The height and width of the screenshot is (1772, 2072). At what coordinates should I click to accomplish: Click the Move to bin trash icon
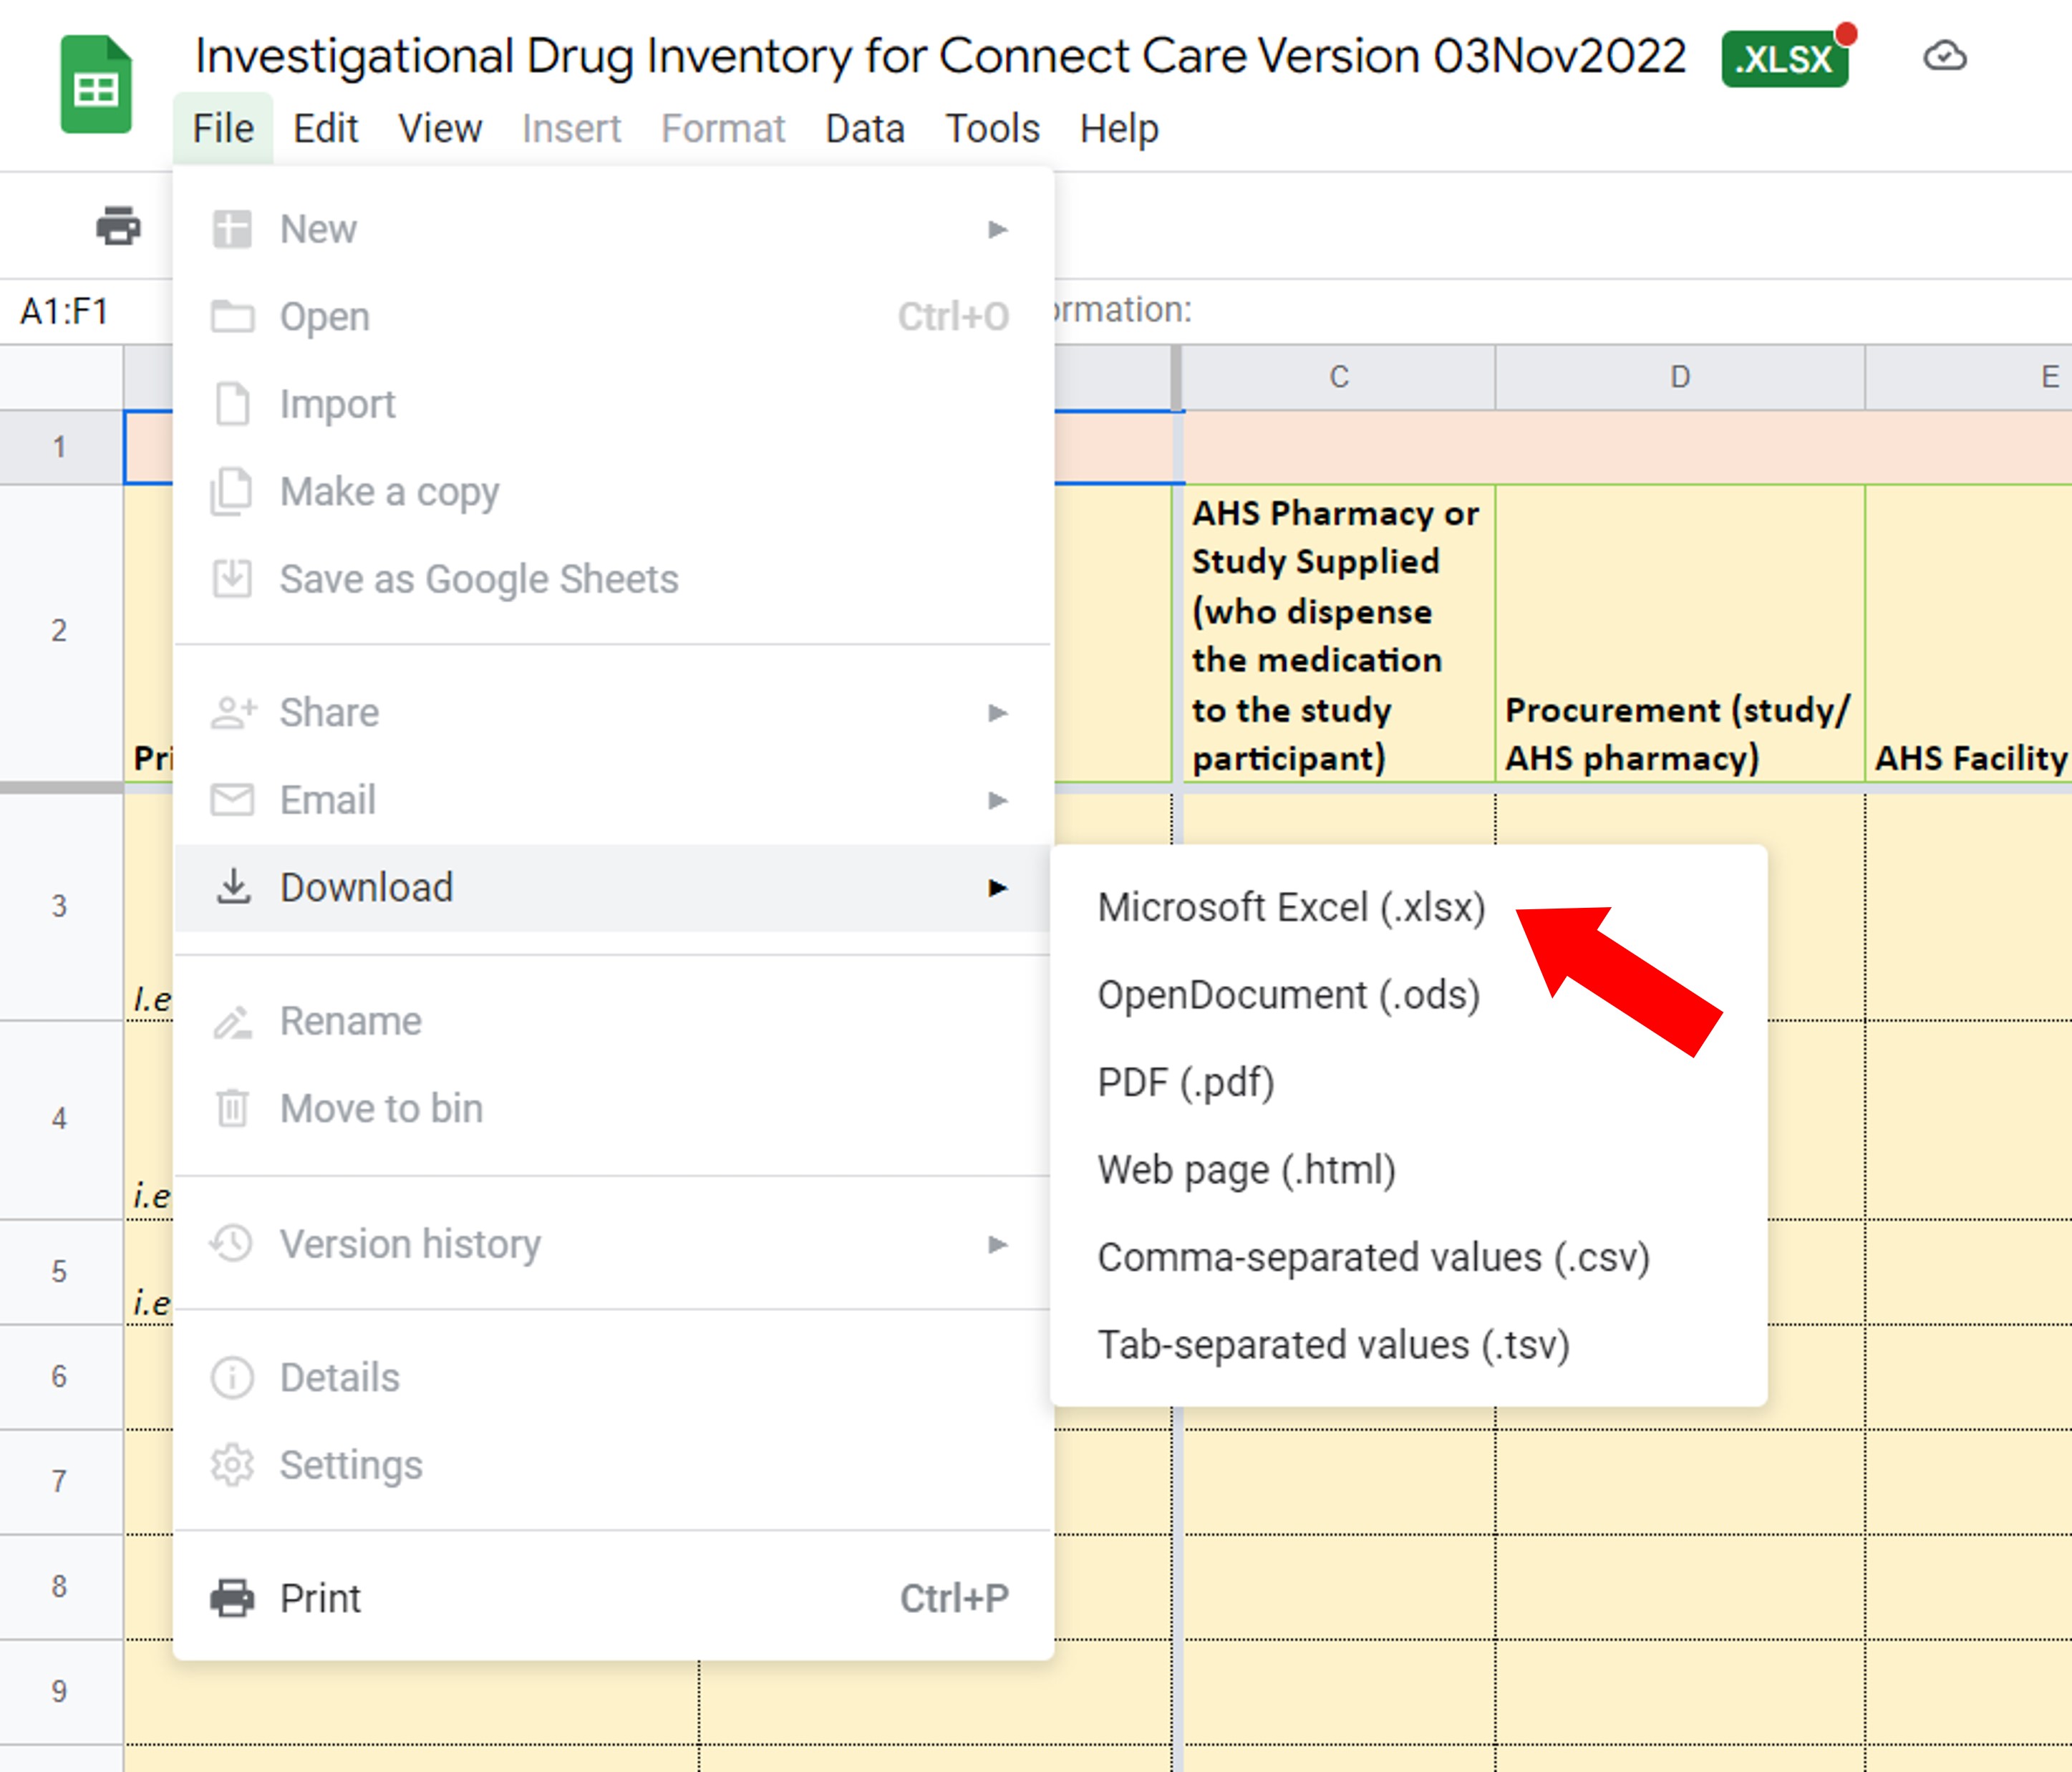pos(232,1108)
